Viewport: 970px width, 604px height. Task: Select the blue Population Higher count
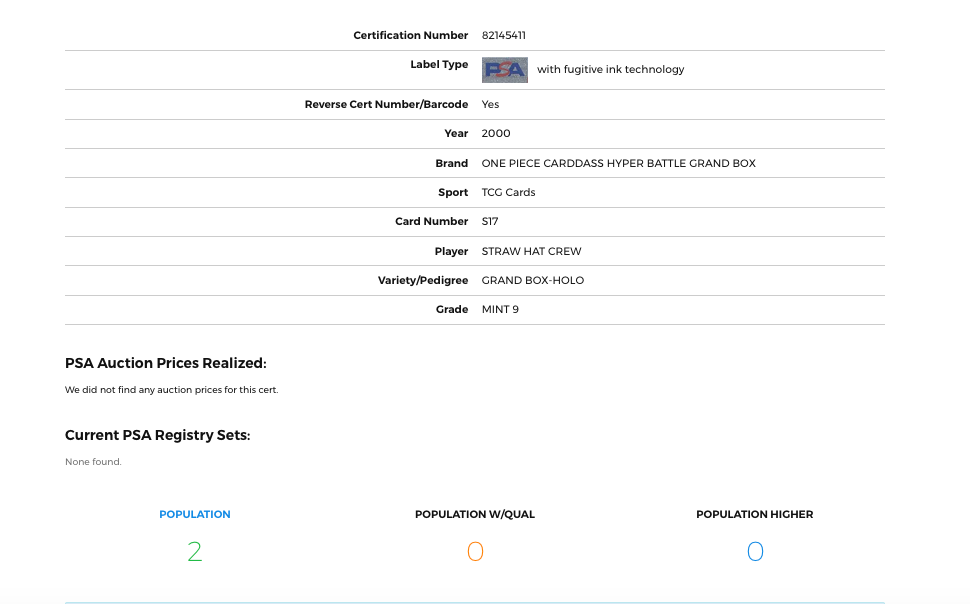(x=755, y=551)
